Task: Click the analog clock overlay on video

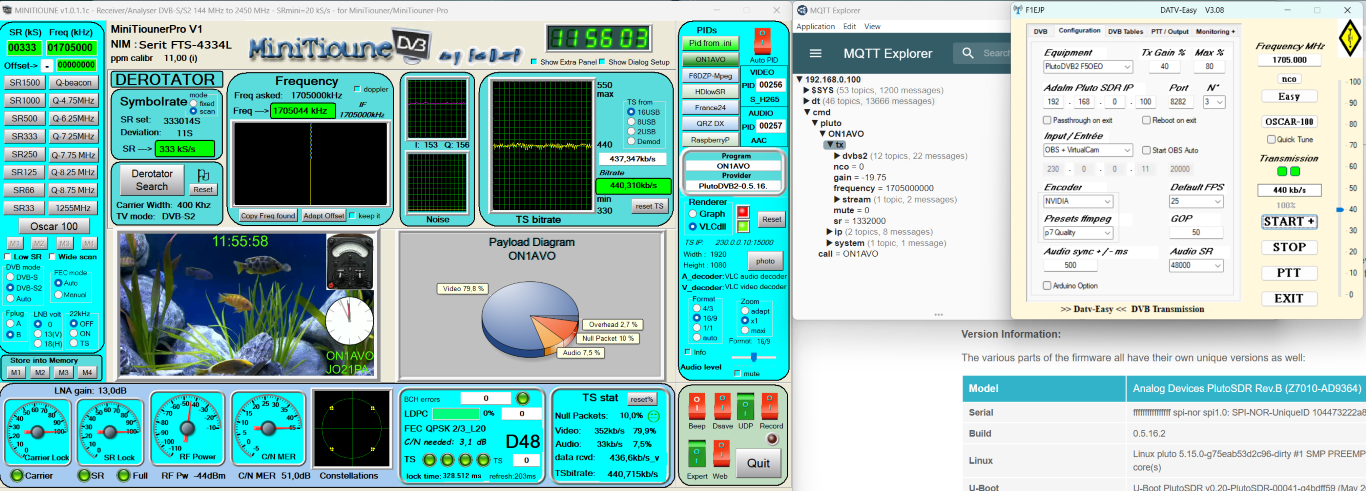Action: click(347, 321)
